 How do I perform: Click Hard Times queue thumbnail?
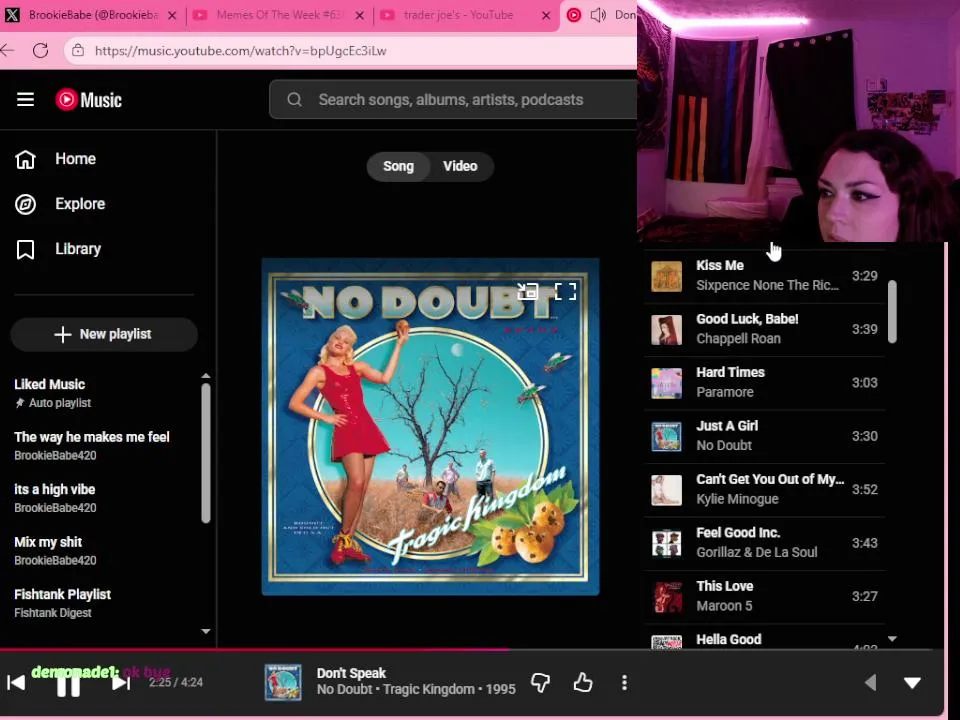point(666,383)
